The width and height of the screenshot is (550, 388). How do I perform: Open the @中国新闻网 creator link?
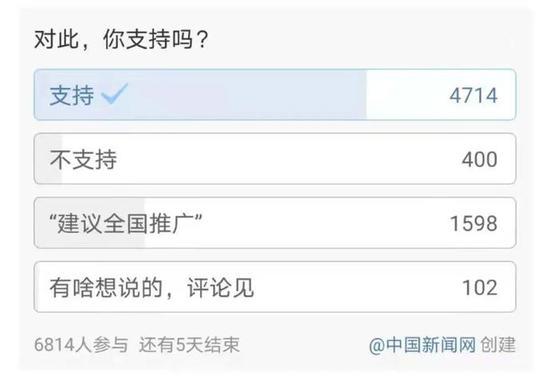pyautogui.click(x=422, y=345)
